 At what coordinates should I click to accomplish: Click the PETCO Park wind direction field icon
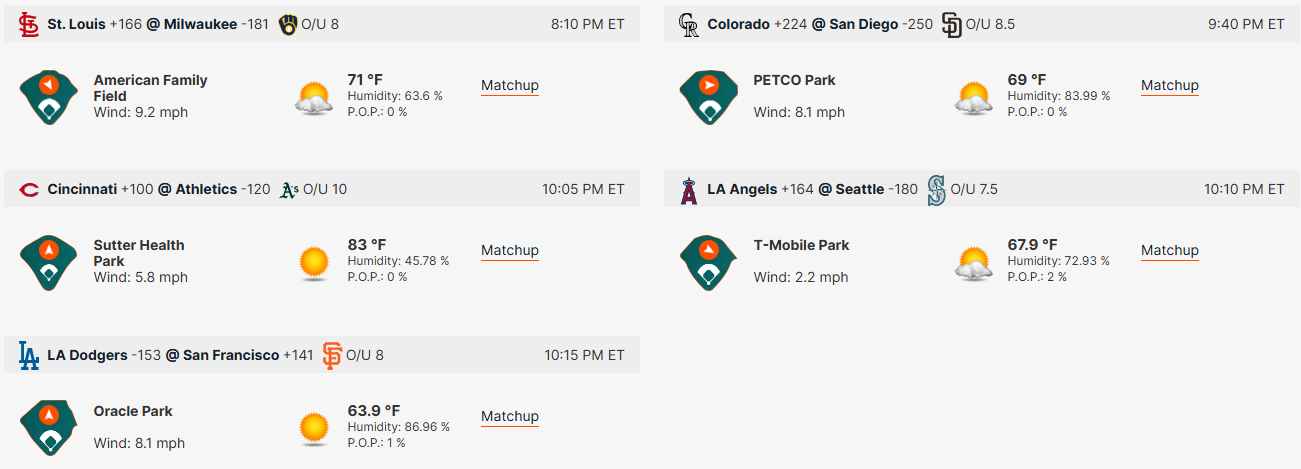click(709, 97)
